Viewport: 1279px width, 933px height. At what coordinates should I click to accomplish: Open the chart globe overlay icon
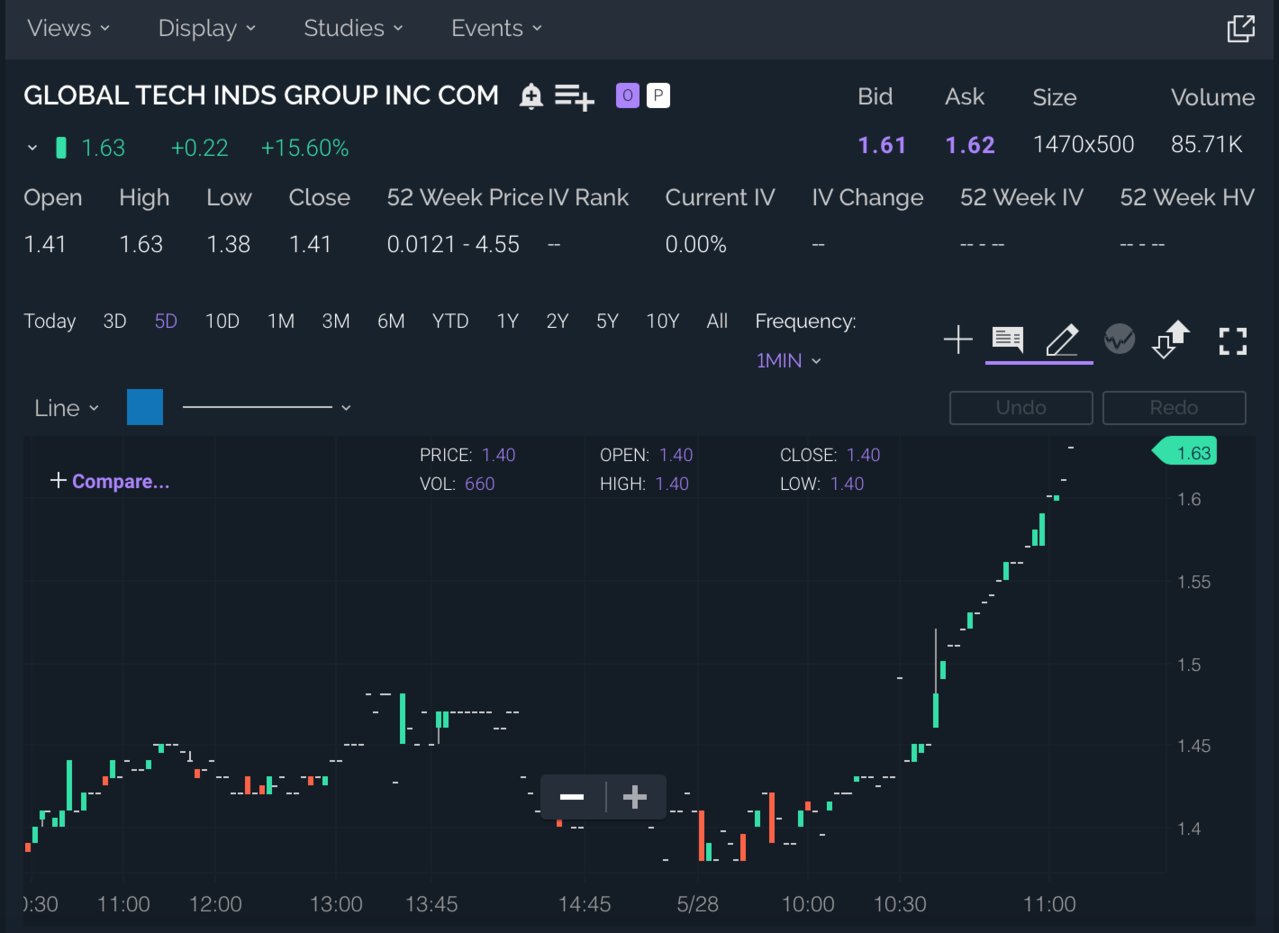[x=1119, y=340]
